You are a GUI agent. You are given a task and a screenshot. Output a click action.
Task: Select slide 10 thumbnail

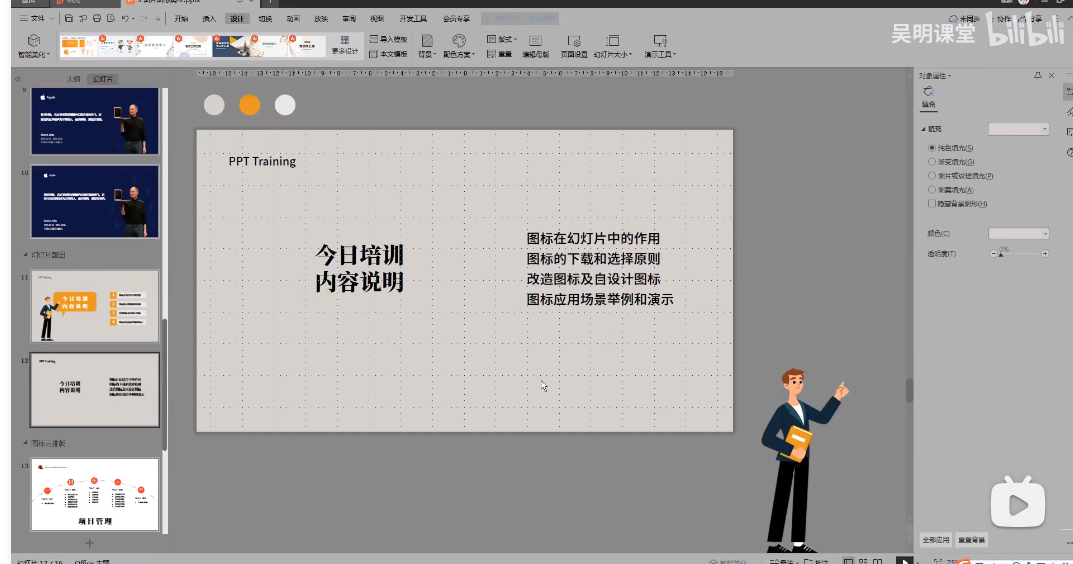(x=95, y=202)
